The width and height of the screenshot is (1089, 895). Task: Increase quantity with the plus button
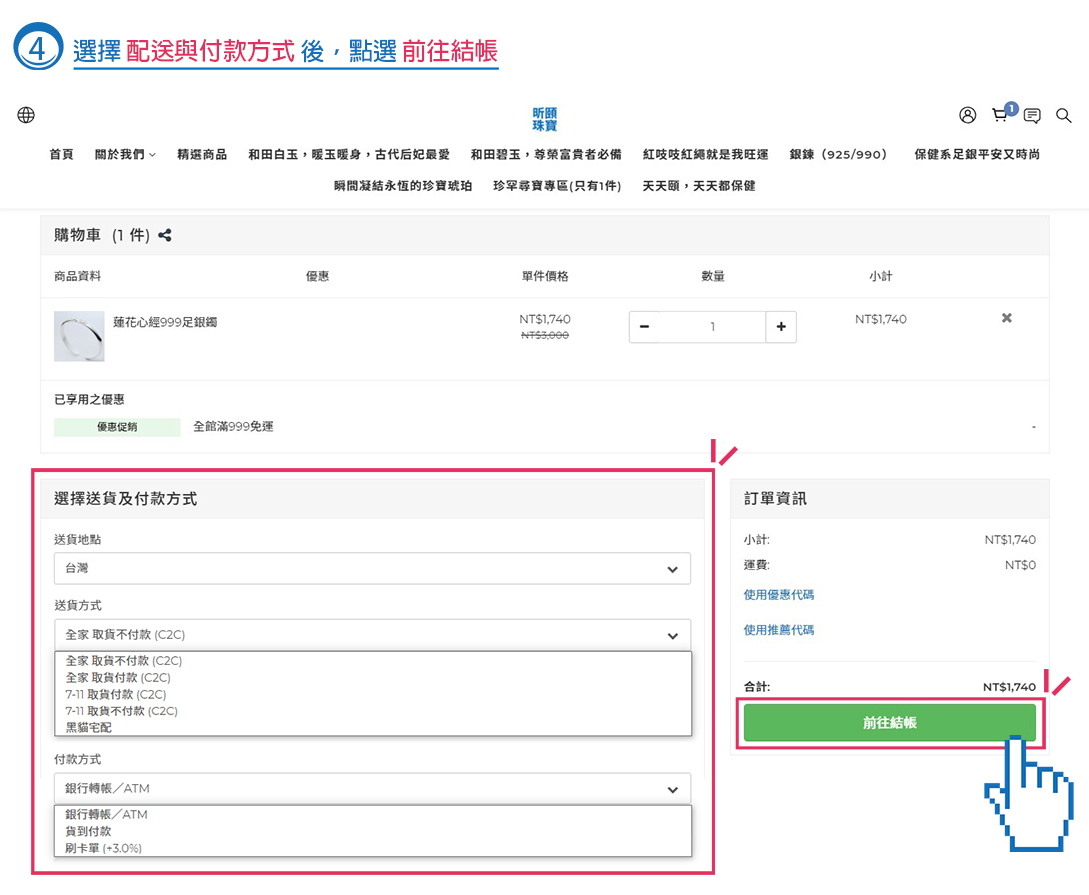(x=781, y=327)
